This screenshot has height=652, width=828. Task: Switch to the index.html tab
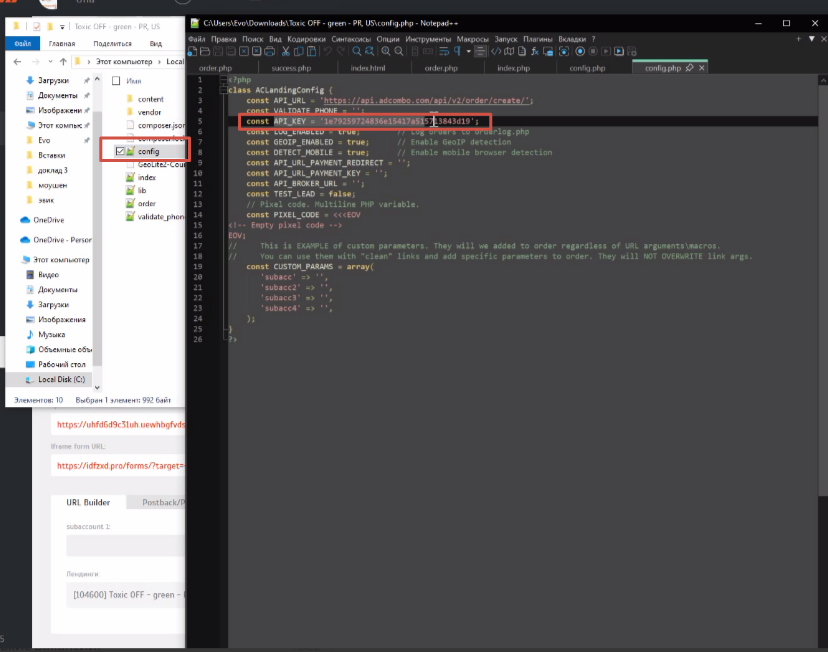(x=367, y=68)
